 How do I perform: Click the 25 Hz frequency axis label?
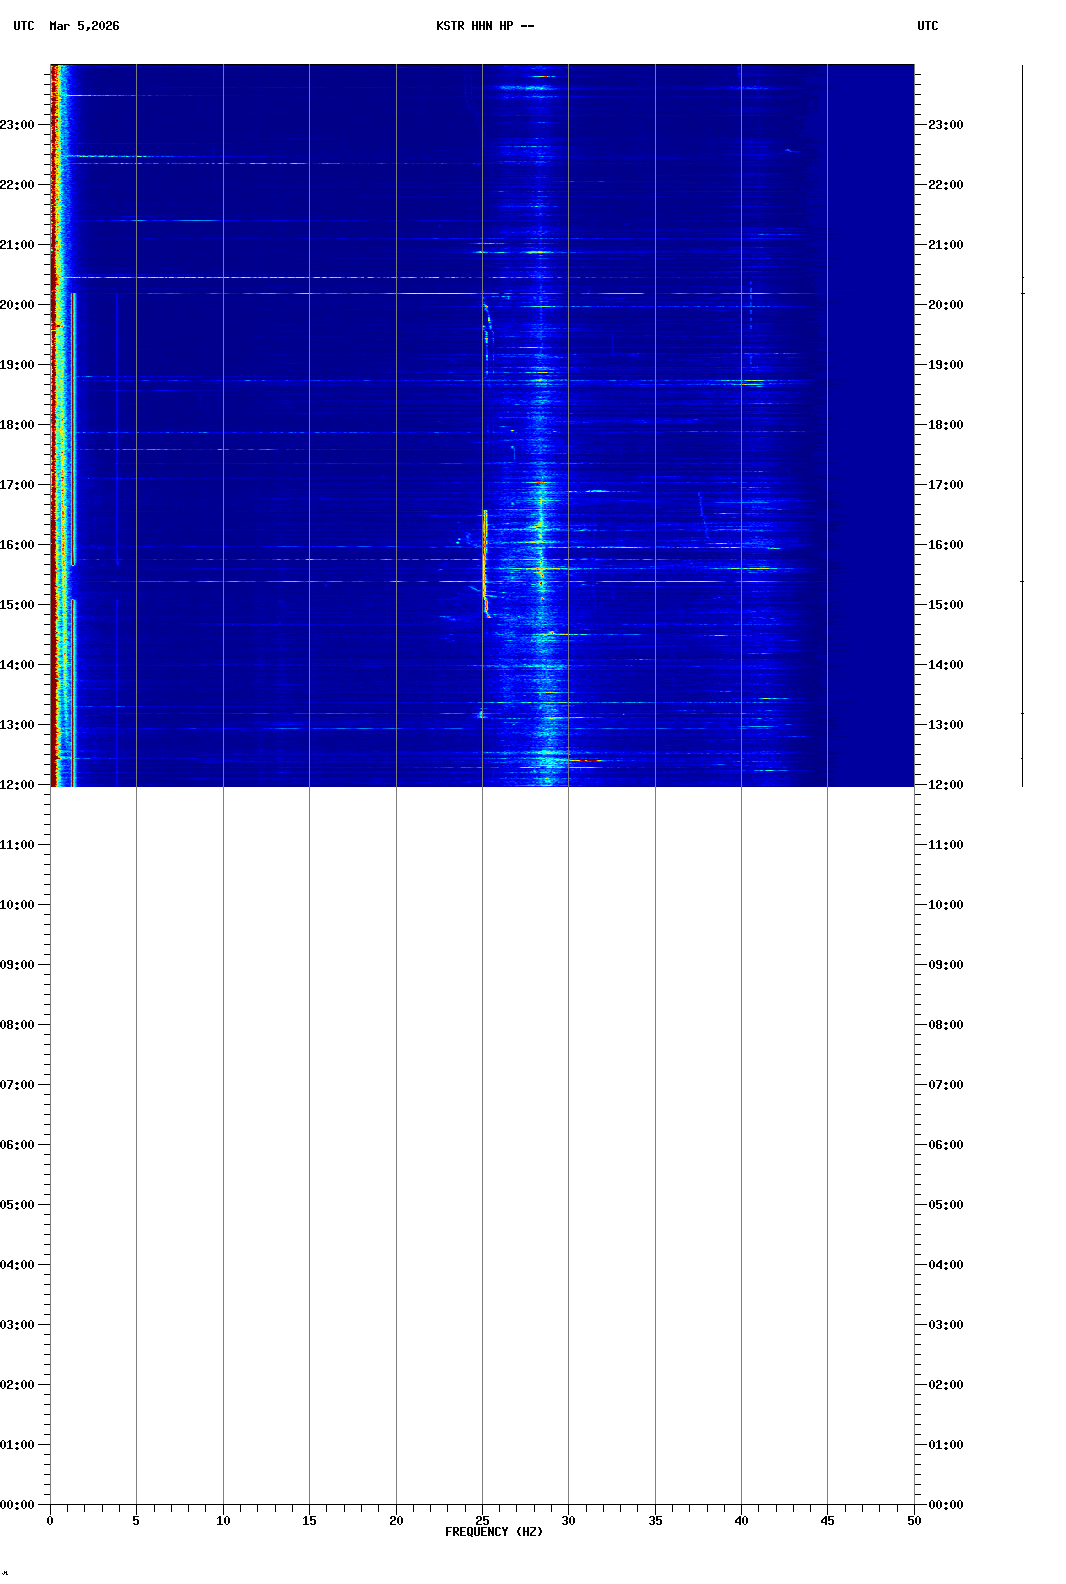(482, 1521)
